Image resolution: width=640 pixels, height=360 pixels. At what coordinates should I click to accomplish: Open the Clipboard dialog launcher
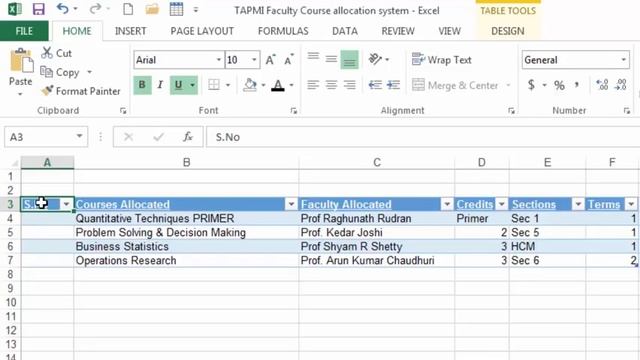123,111
